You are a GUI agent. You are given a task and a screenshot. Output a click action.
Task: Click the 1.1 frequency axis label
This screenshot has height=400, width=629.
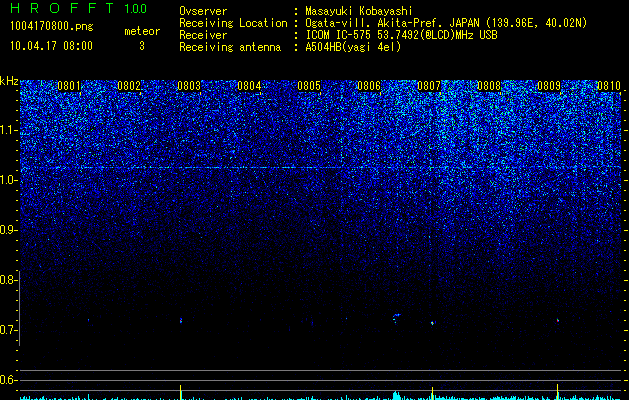click(x=9, y=130)
